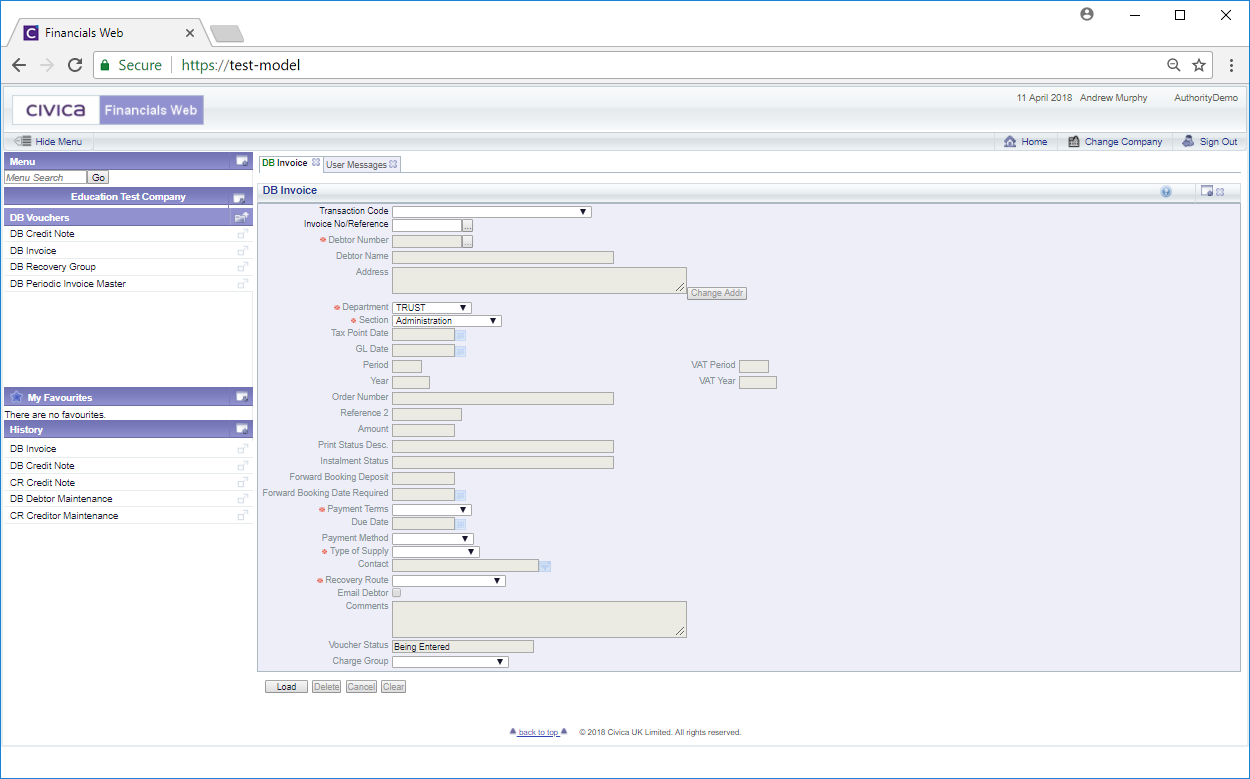
Task: Click the Sign Out person icon
Action: coord(1188,142)
